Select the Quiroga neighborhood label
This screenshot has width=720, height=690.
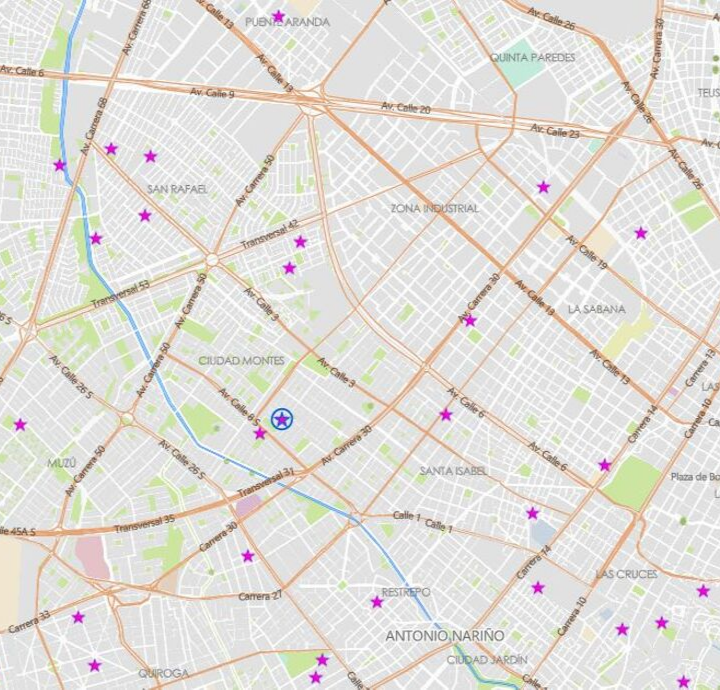click(165, 673)
